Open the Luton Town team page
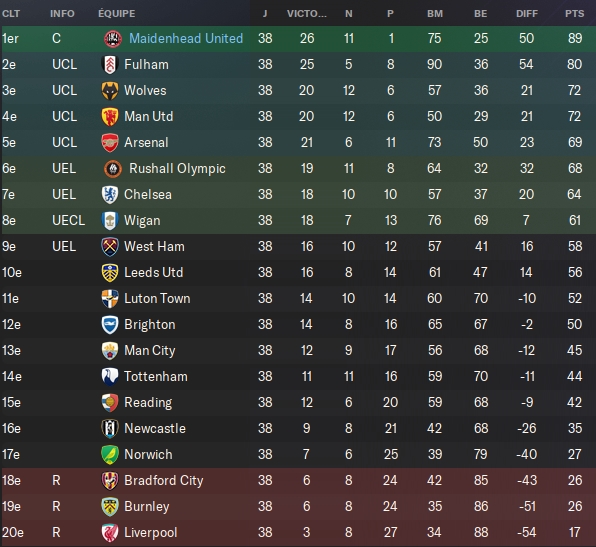The height and width of the screenshot is (547, 596). [x=157, y=298]
